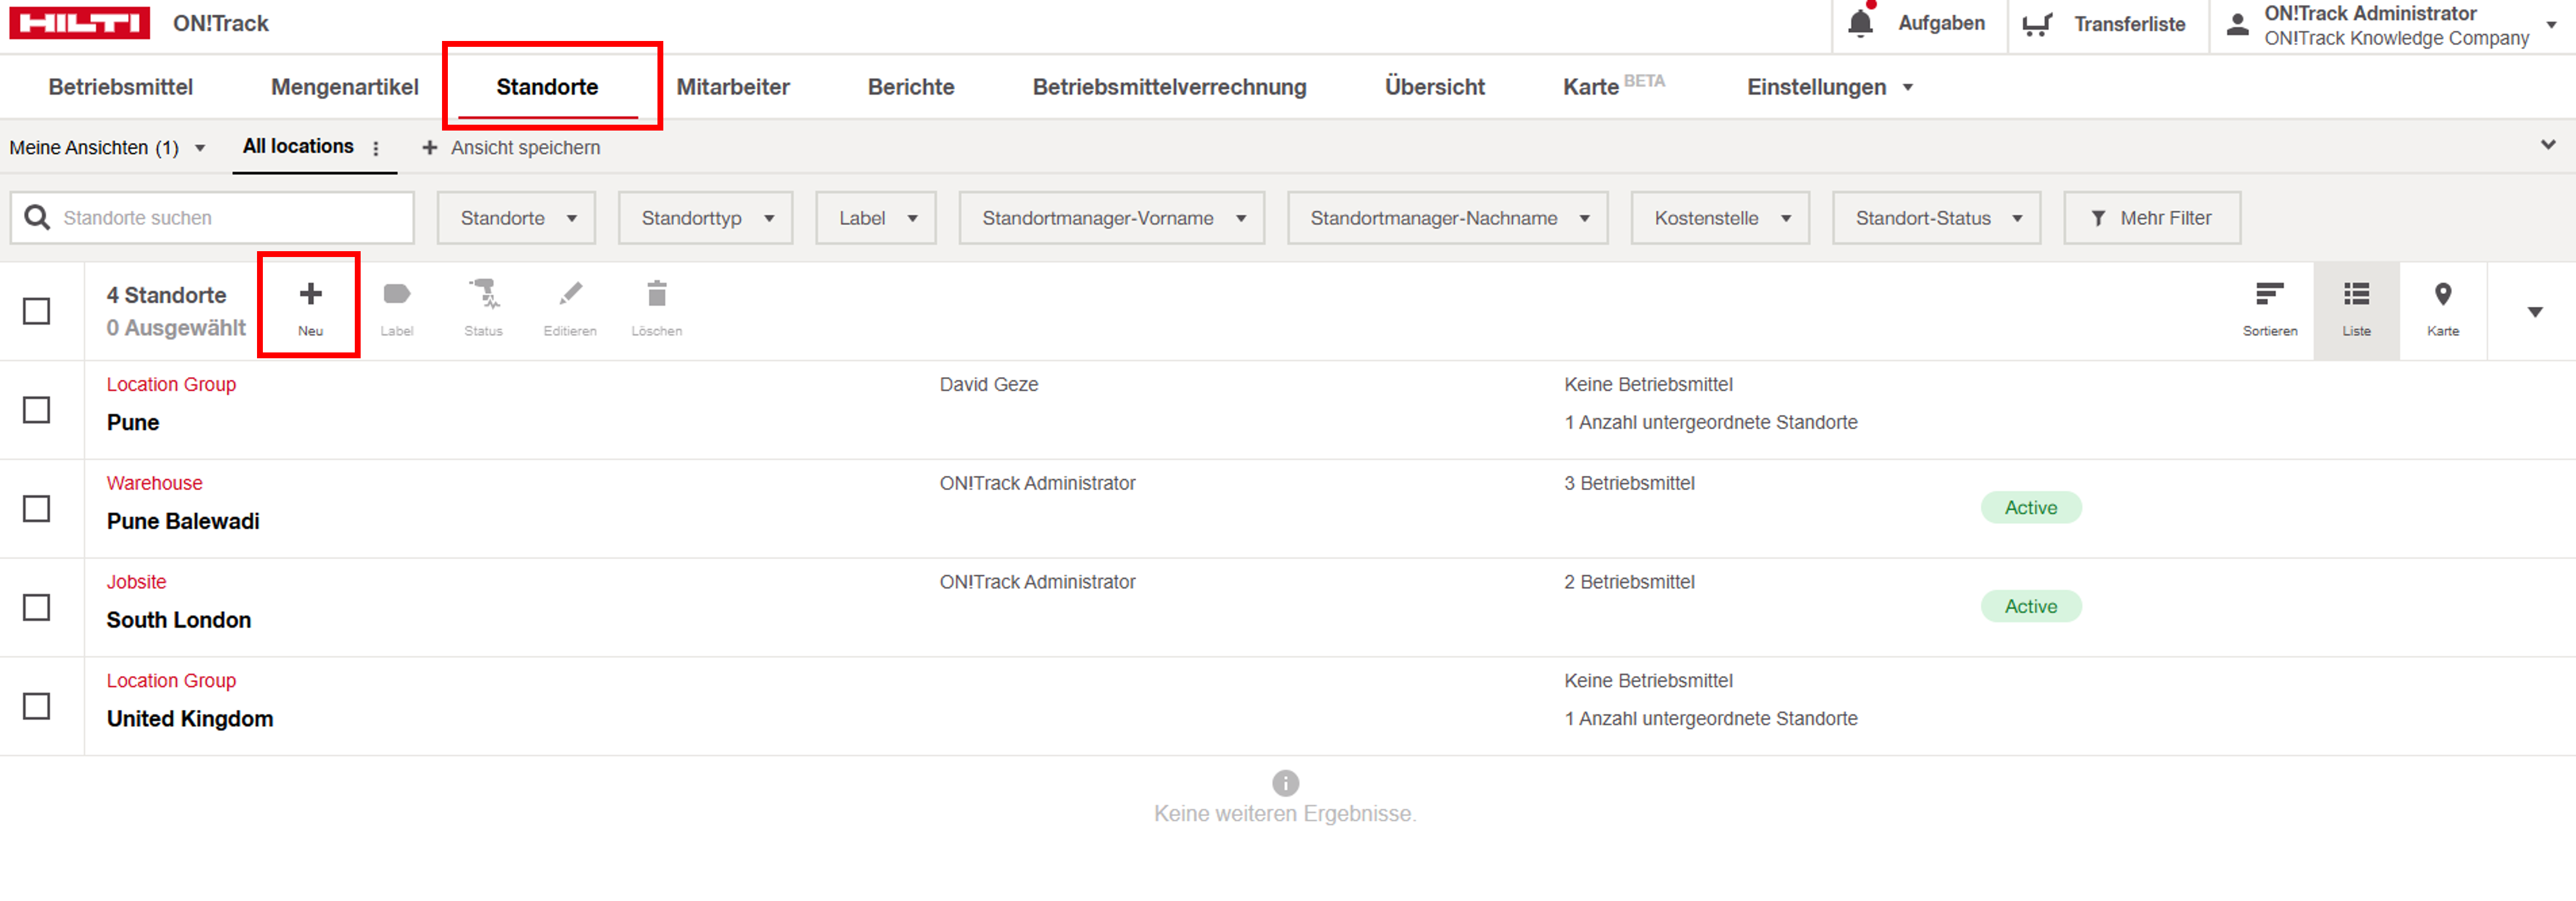Click the Standorte suchen search field

point(212,218)
